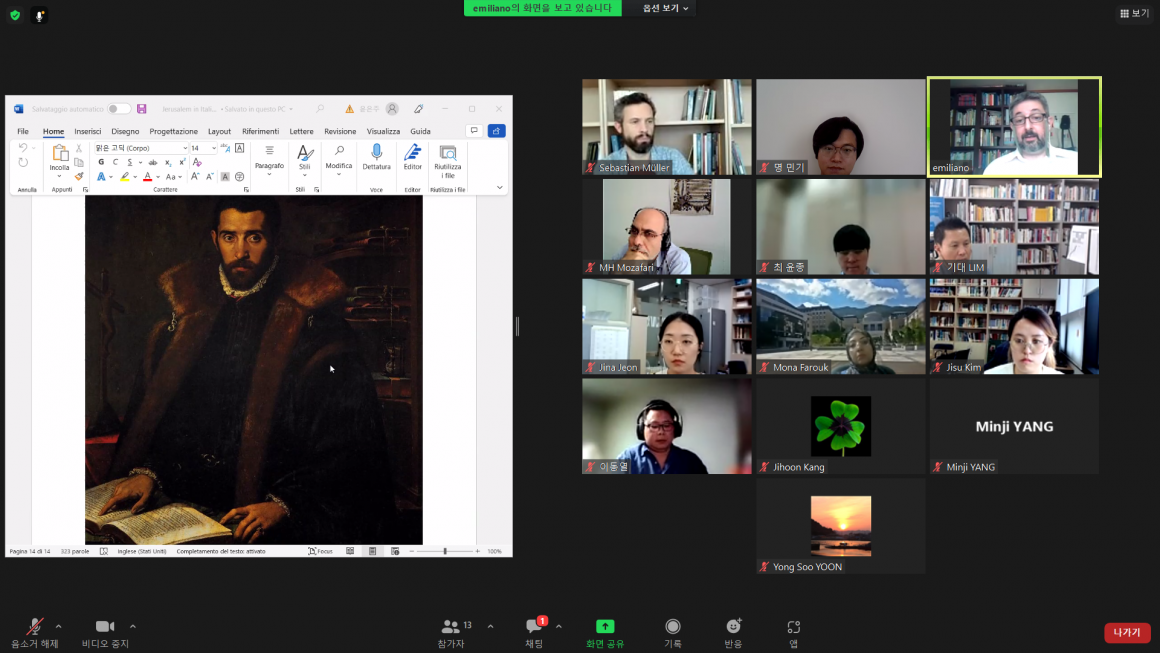Click the red leave meeting button
Screen dimensions: 1160x653
pos(1127,632)
